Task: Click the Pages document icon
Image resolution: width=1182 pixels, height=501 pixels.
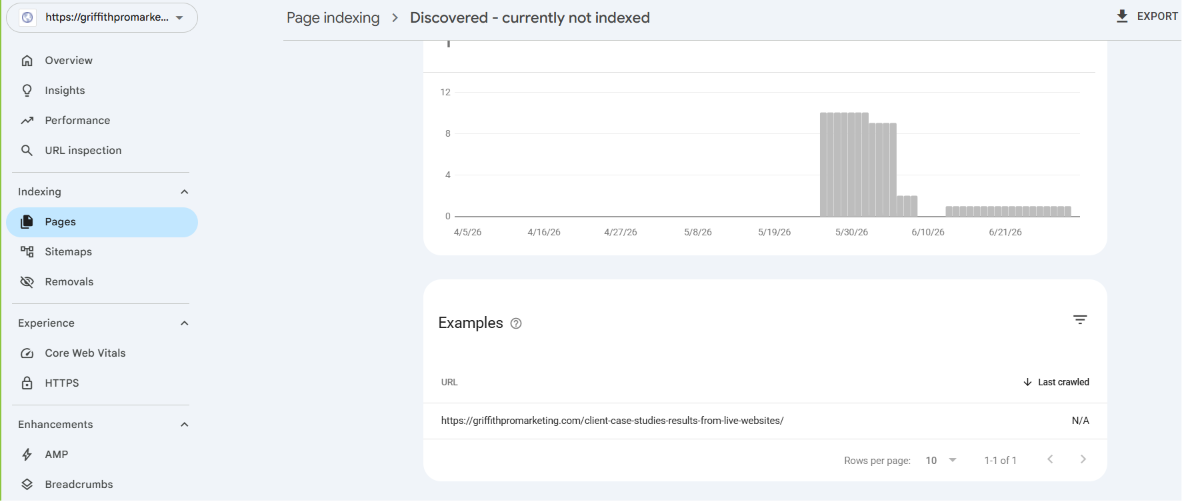Action: point(27,222)
